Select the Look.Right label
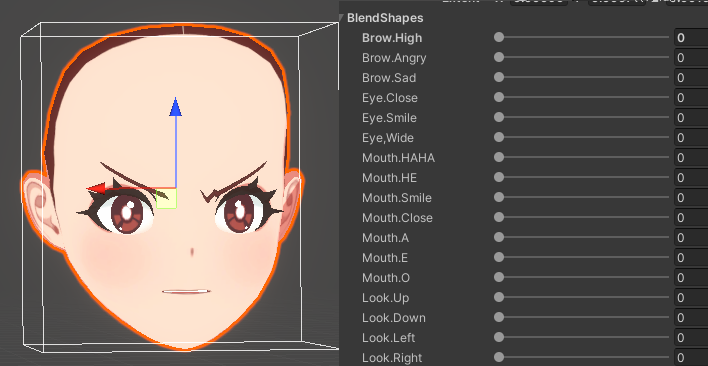This screenshot has width=708, height=366. (x=391, y=357)
